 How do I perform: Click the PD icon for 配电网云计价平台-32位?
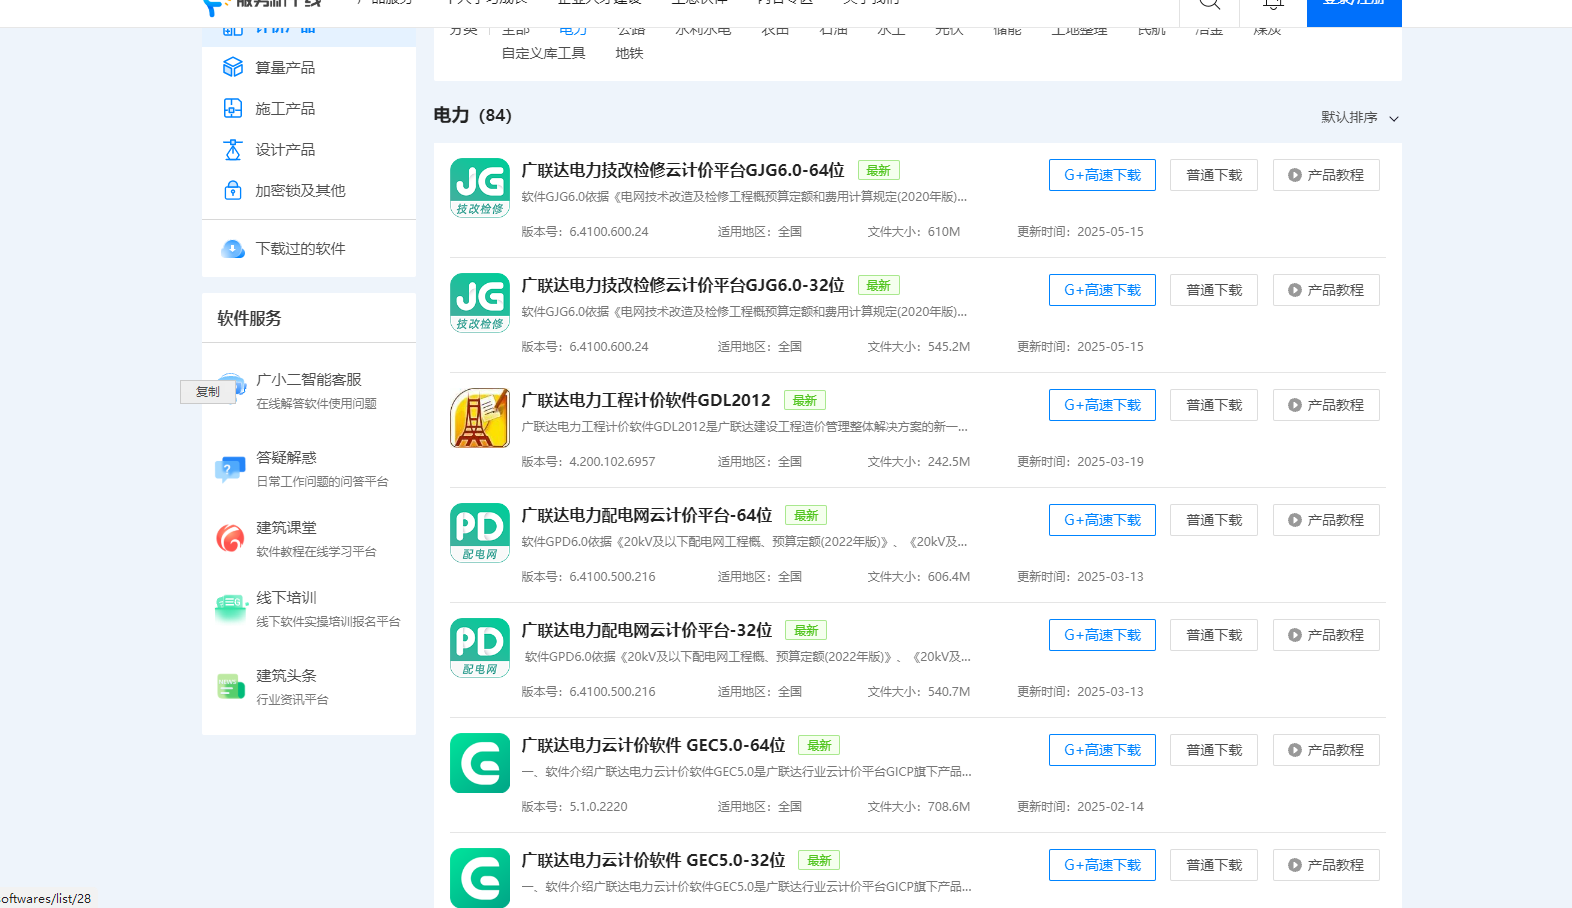point(480,648)
